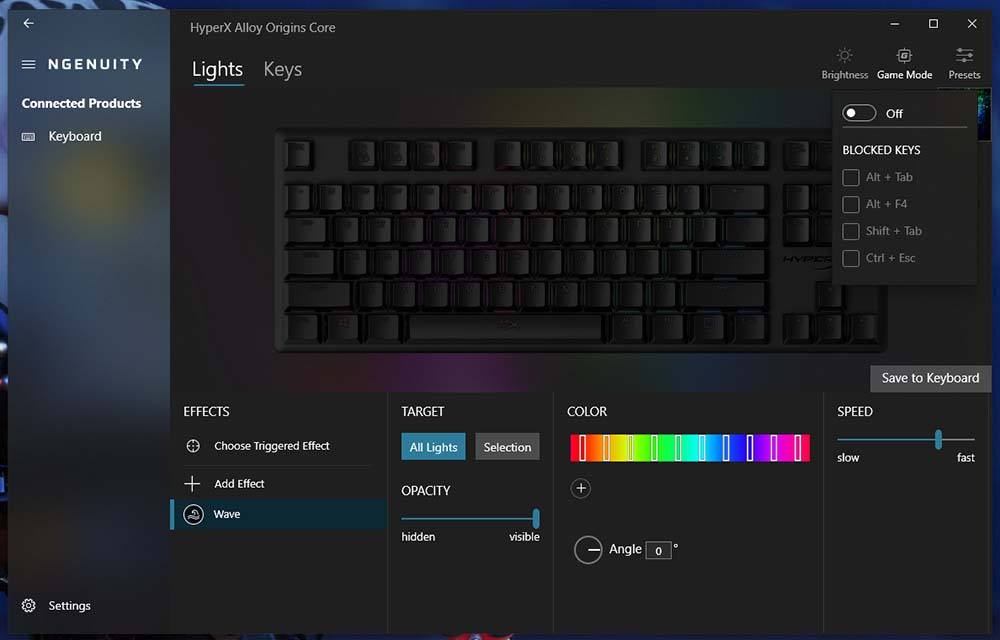Image resolution: width=1000 pixels, height=640 pixels.
Task: Go back with the arrow icon
Action: (x=28, y=24)
